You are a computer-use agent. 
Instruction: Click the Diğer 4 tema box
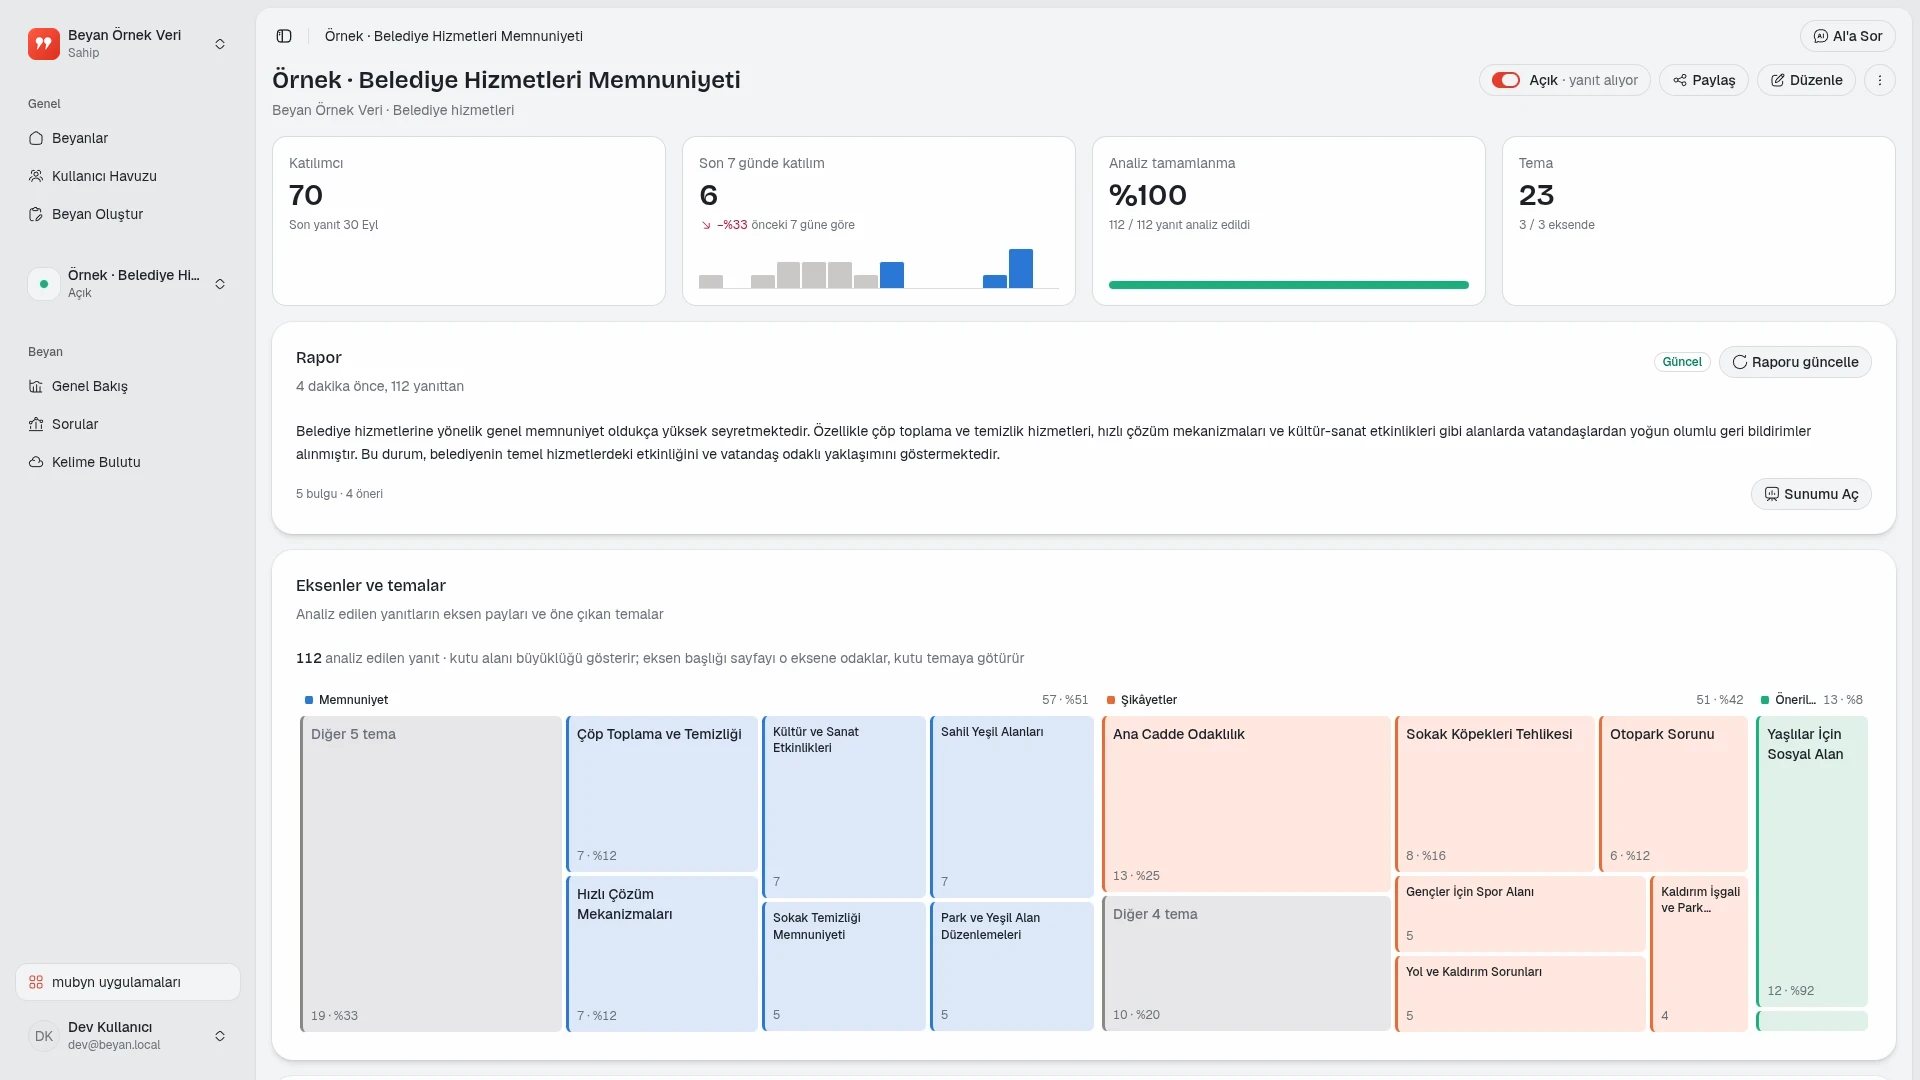coord(1246,963)
